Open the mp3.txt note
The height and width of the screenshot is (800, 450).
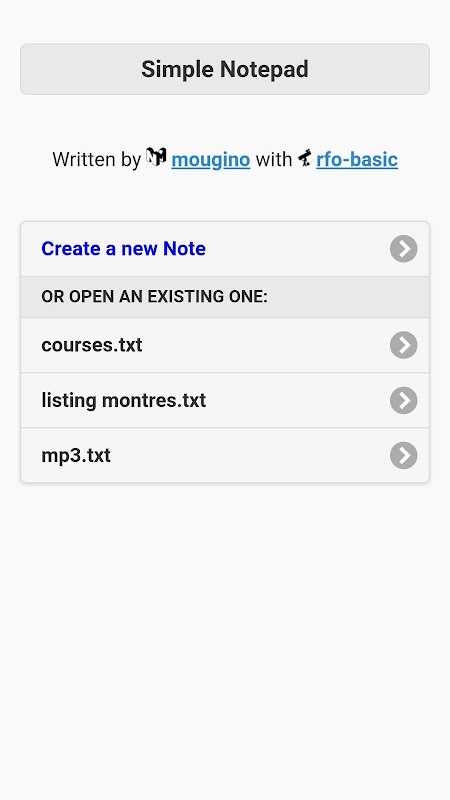click(x=225, y=455)
